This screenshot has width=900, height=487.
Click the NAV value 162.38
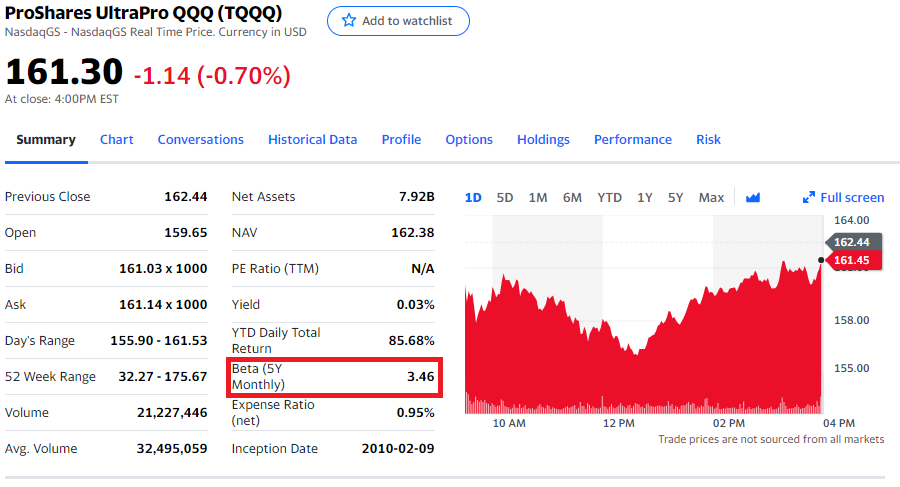pyautogui.click(x=413, y=233)
